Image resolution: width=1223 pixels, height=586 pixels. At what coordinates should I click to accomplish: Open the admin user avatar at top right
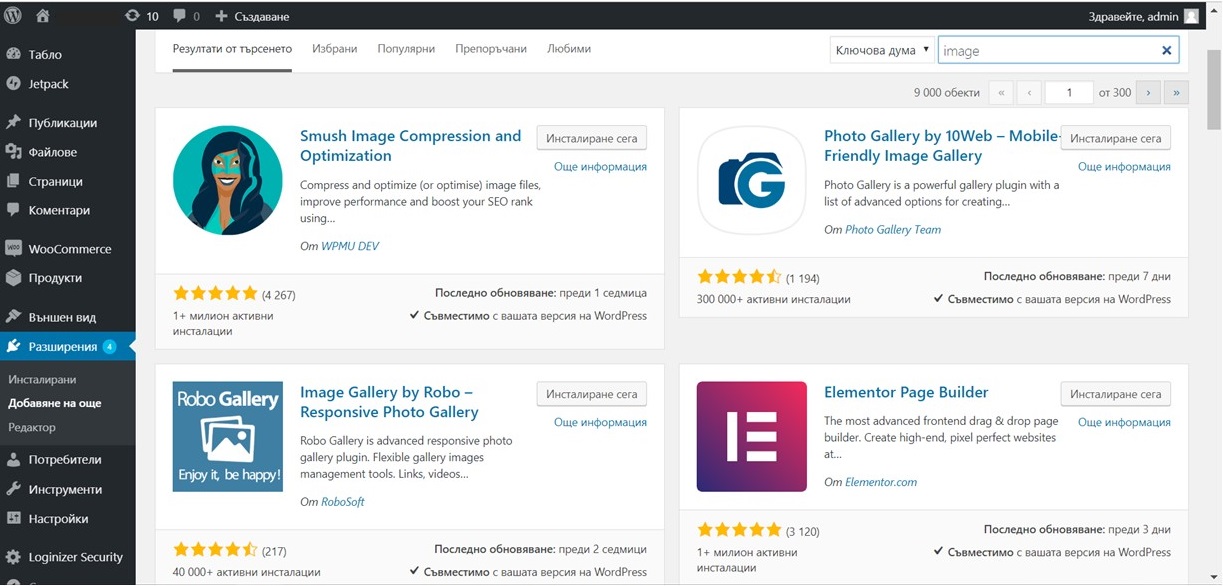1191,16
